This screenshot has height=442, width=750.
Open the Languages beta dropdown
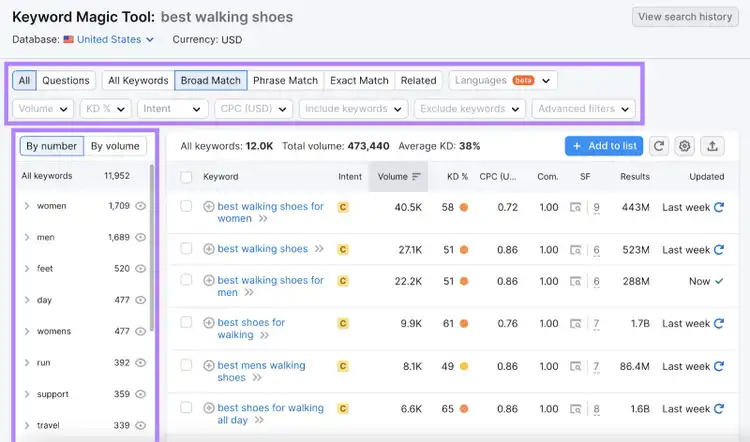pos(503,80)
